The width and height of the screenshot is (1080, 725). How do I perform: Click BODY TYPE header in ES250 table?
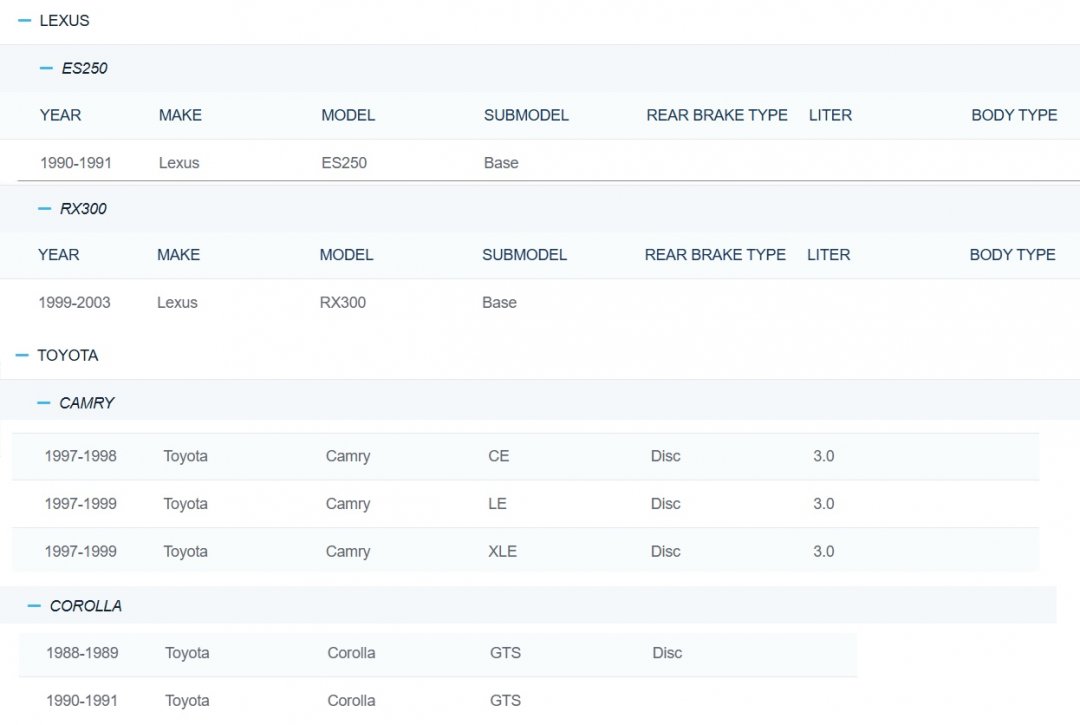tap(1015, 115)
